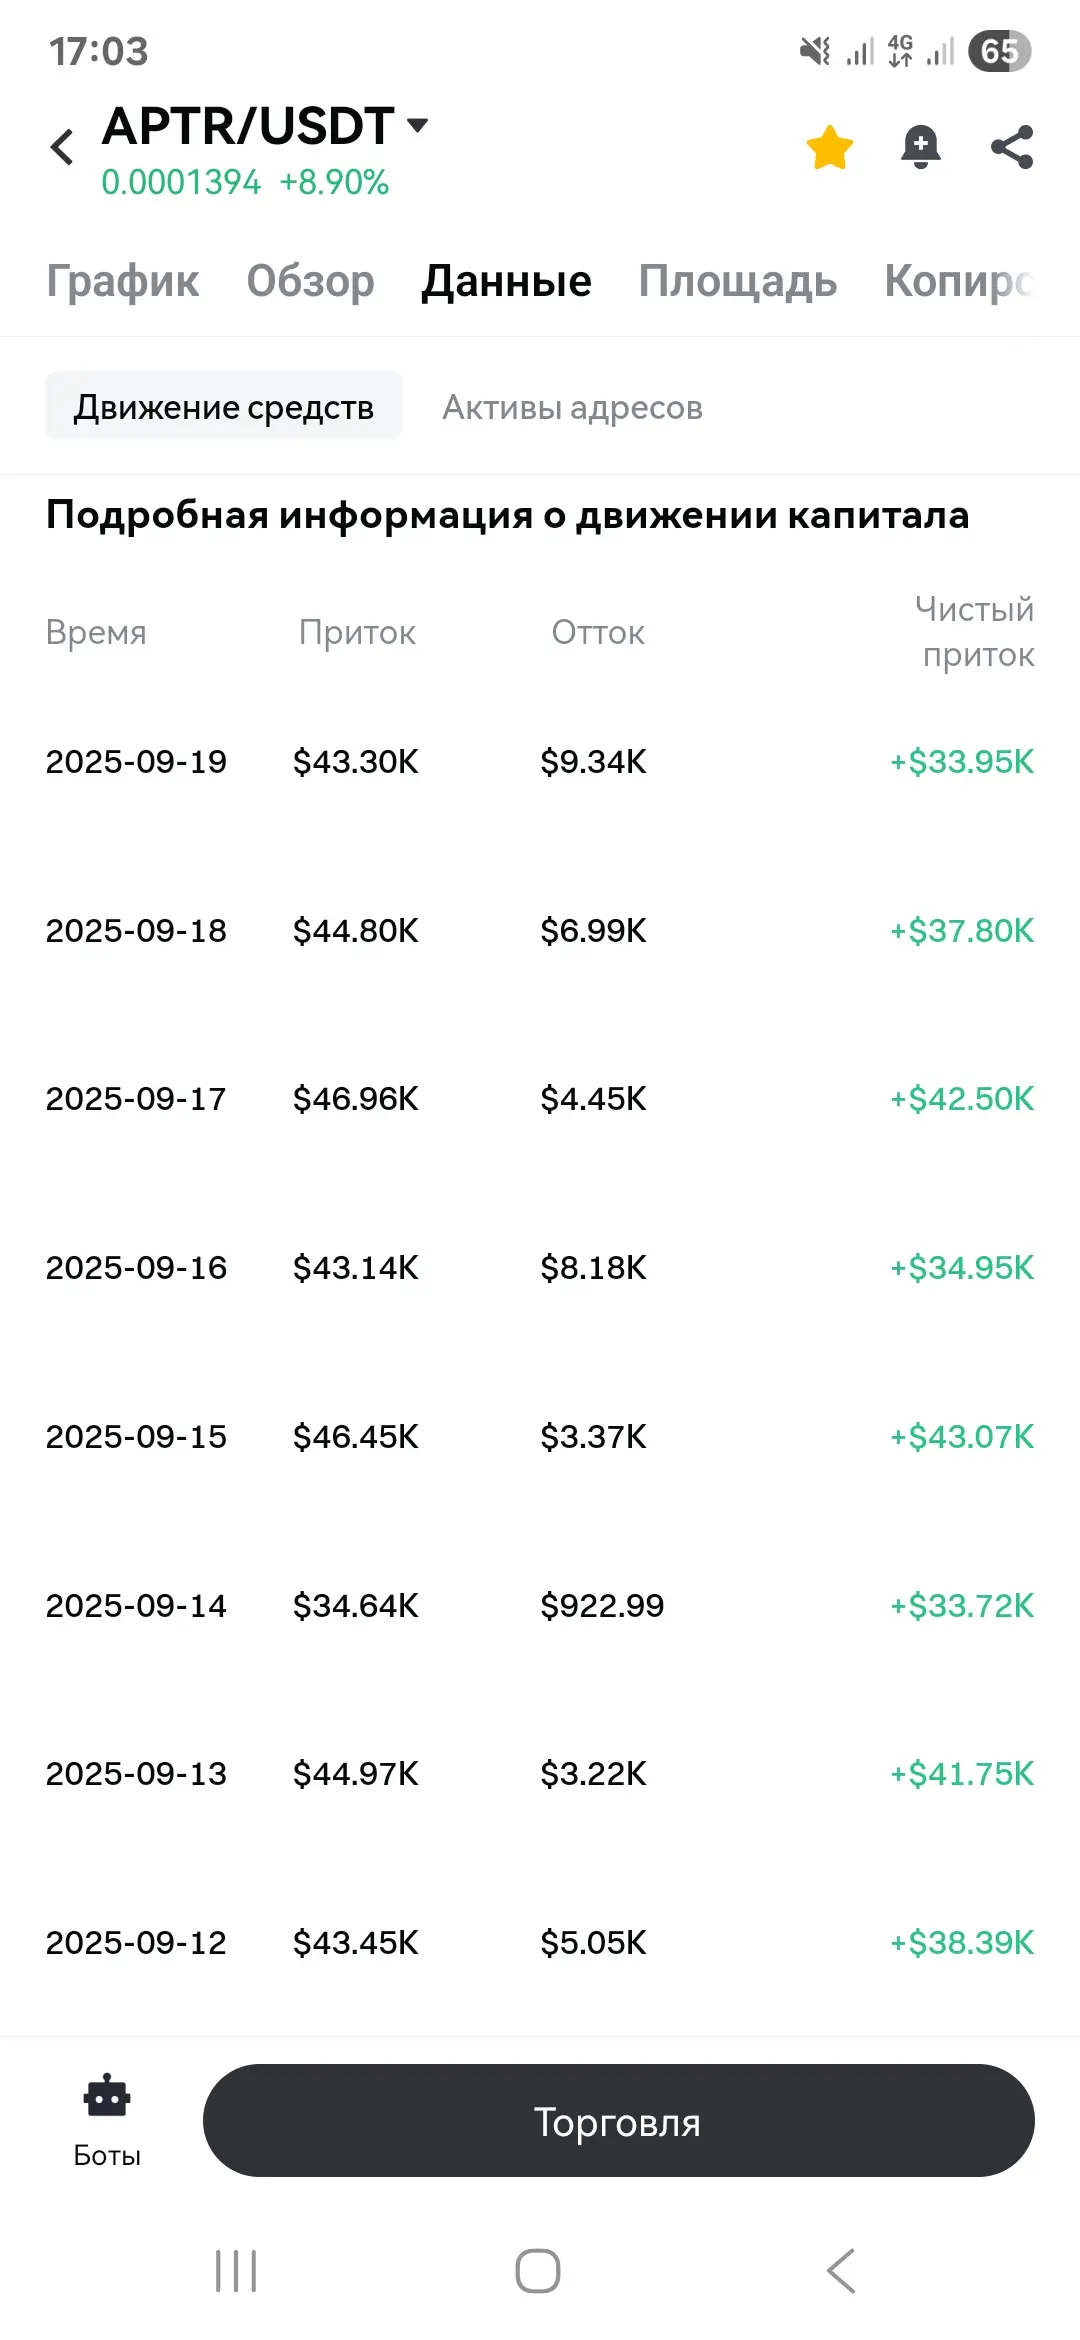The height and width of the screenshot is (2340, 1080).
Task: Tap the +$43.07K net inflow value
Action: coord(962,1437)
